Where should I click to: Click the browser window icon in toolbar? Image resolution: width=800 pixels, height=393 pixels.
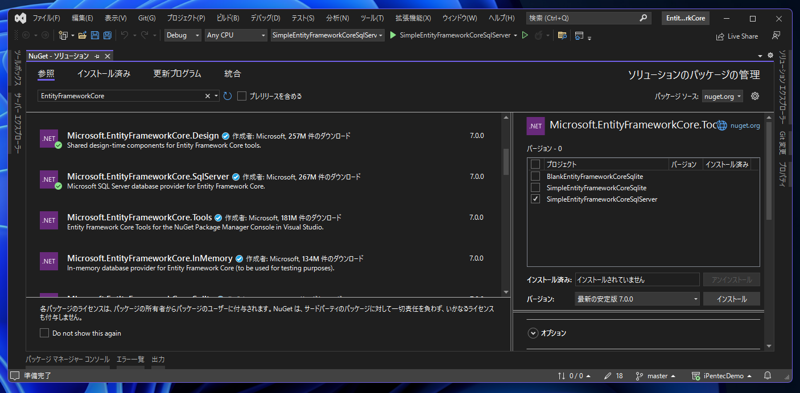[x=579, y=36]
